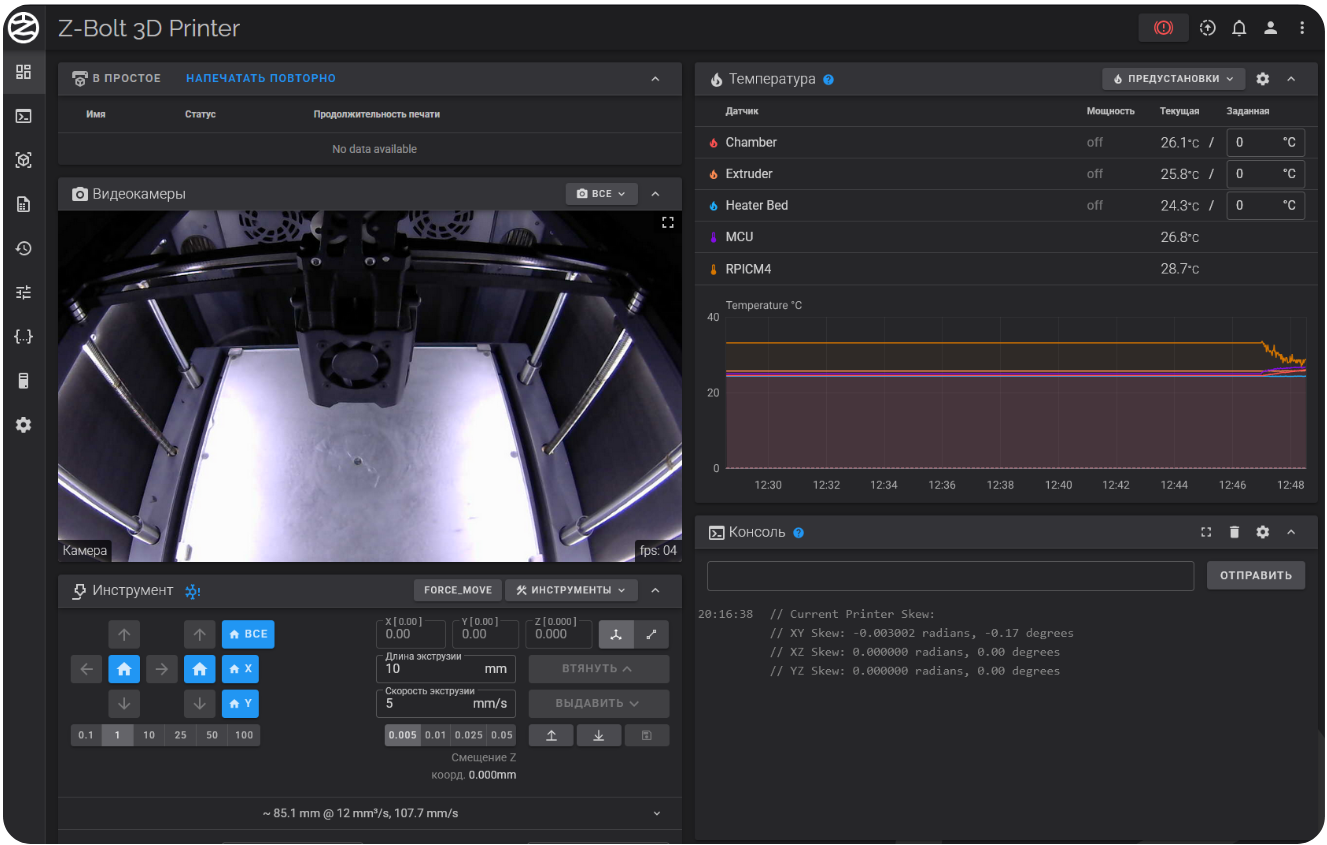Open interface settings gear in the sidebar
This screenshot has height=845, width=1327.
pyautogui.click(x=24, y=424)
